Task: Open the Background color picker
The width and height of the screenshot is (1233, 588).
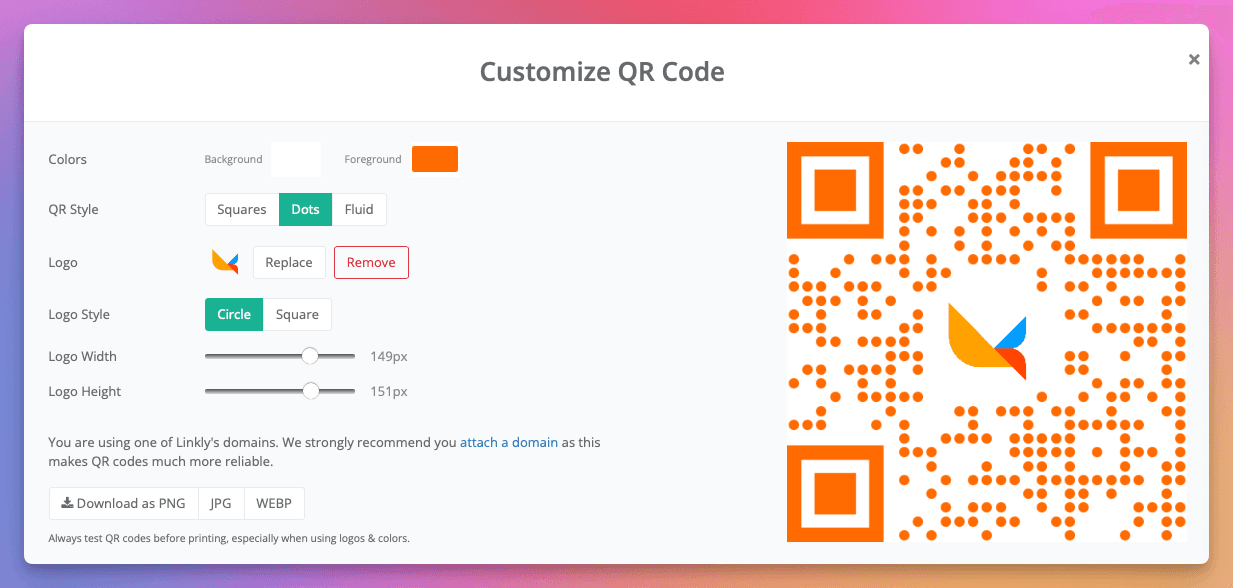Action: 295,158
